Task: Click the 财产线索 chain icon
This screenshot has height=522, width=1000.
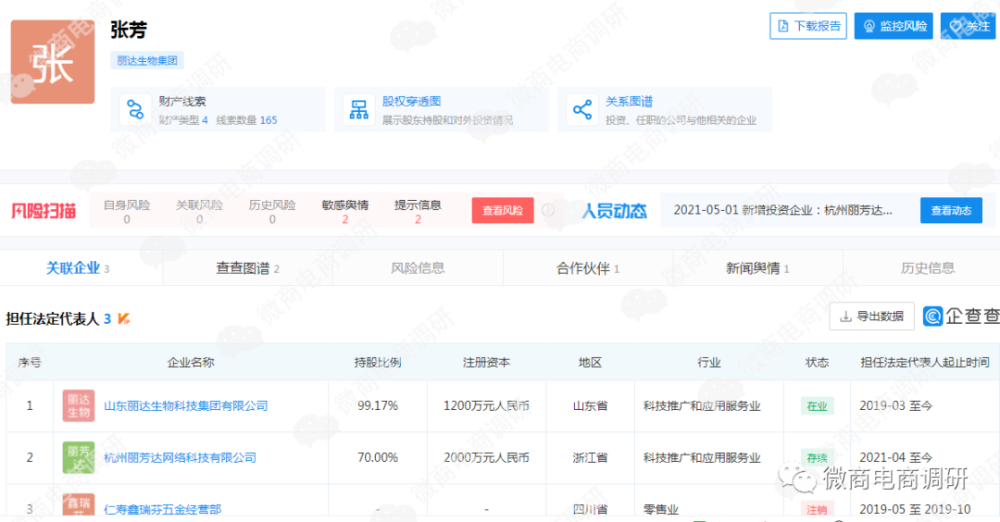Action: (135, 110)
